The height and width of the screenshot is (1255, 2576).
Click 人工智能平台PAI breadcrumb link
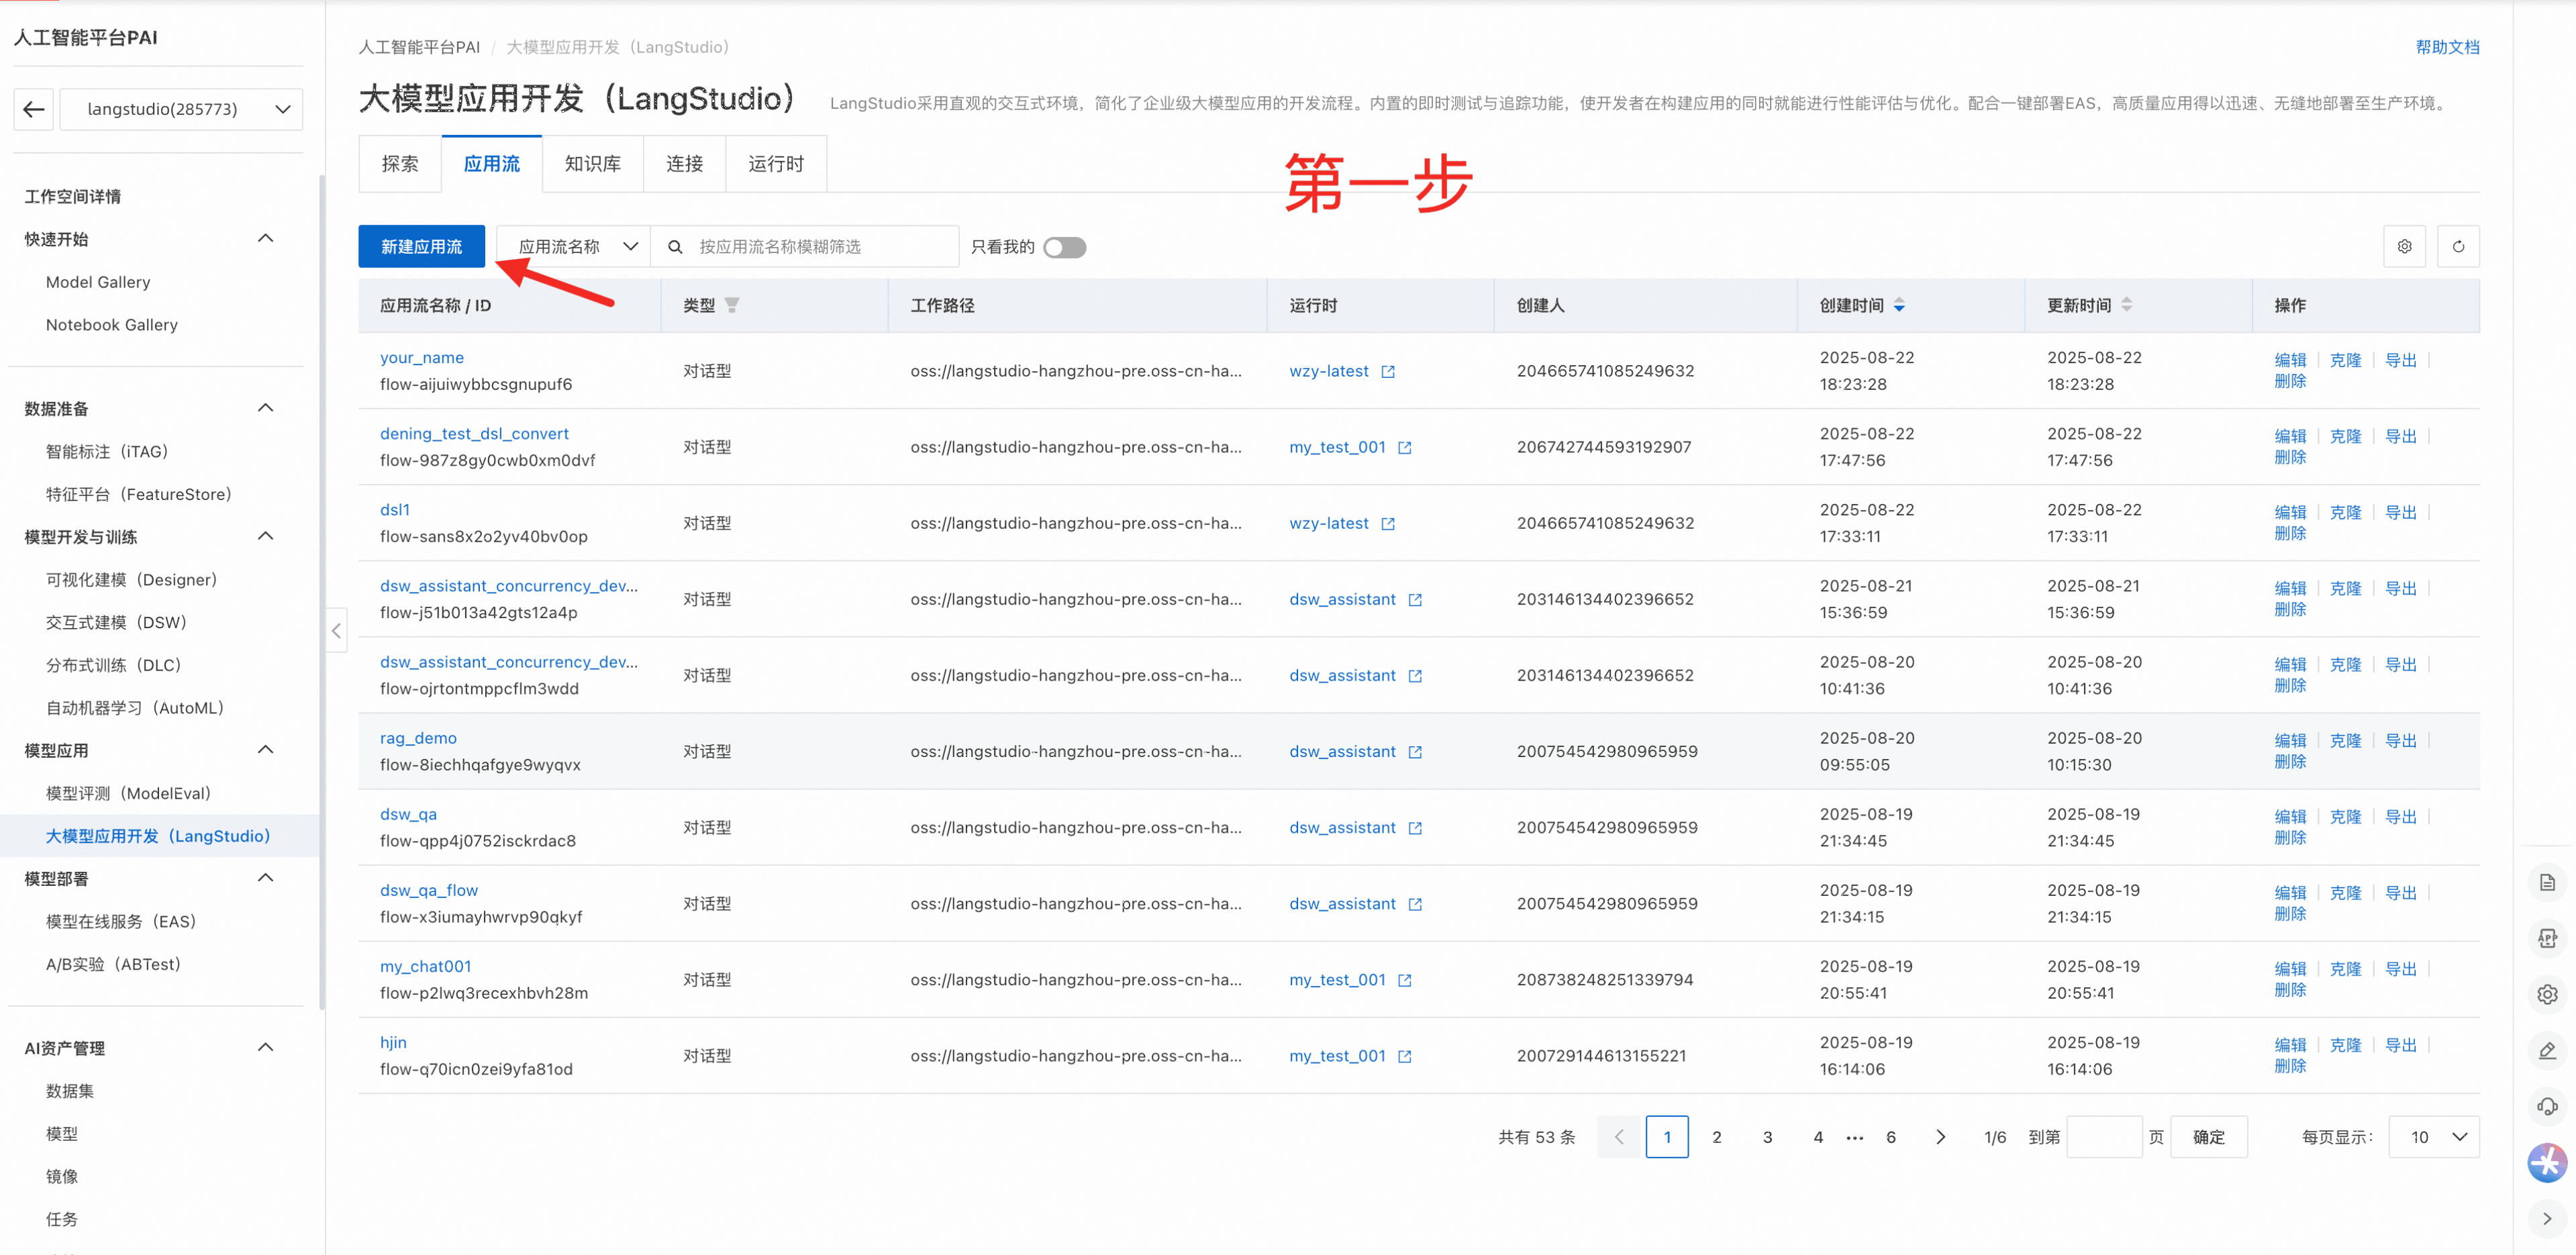point(419,47)
